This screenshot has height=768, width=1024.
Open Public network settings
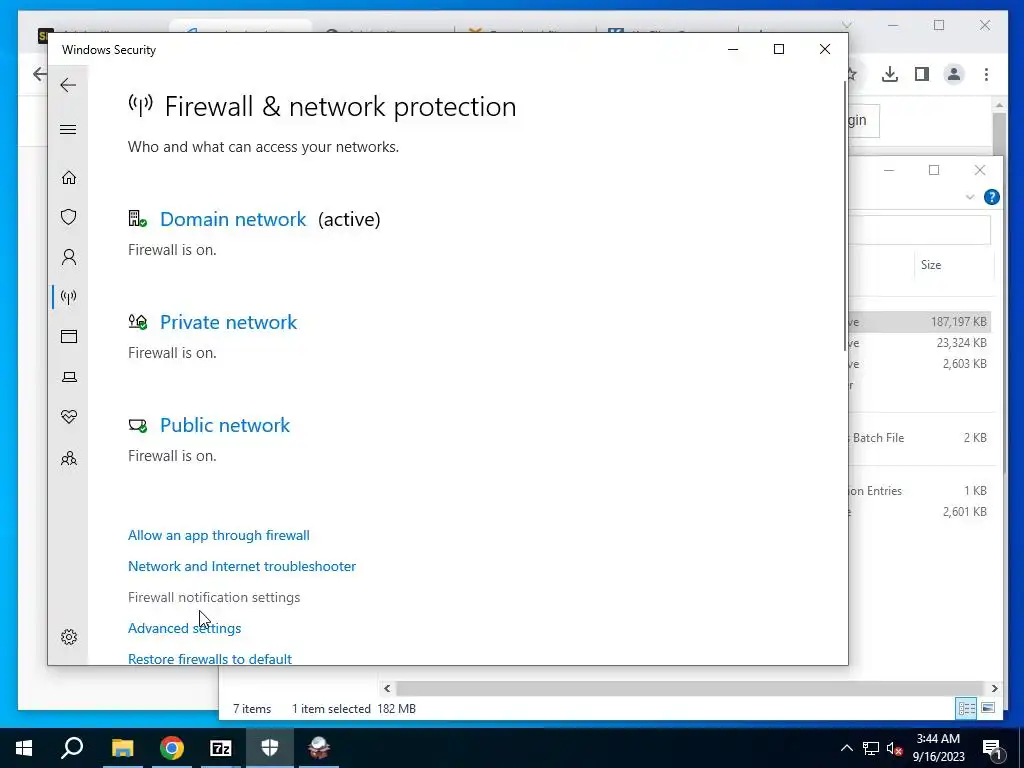[225, 425]
